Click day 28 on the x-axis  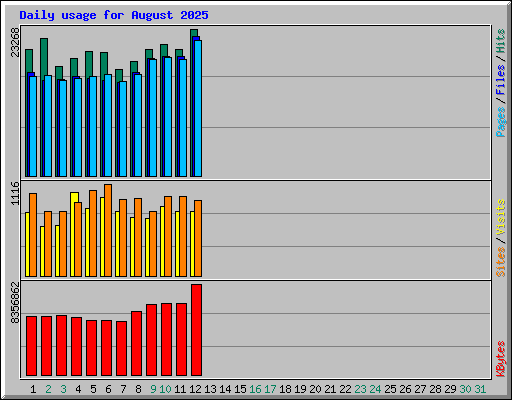click(x=435, y=389)
